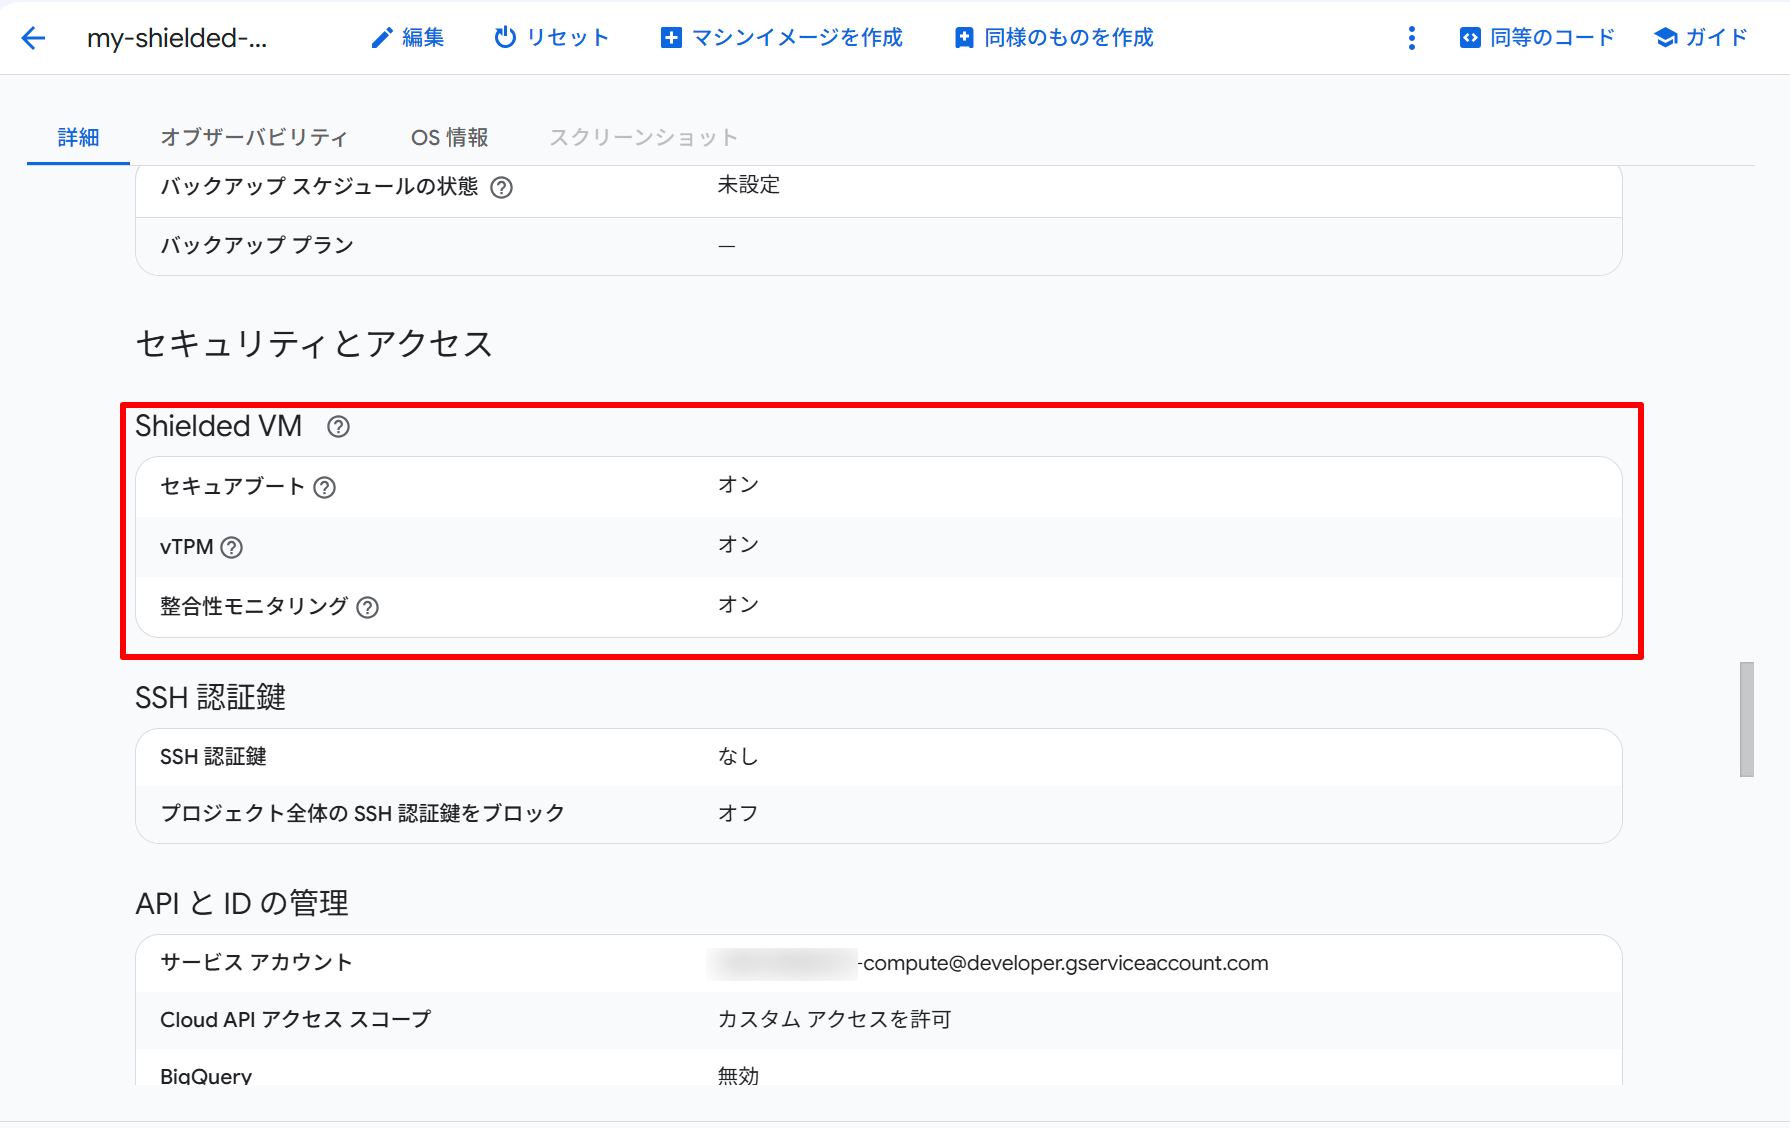Click the Cloud API アクセス スコープ label
The width and height of the screenshot is (1790, 1128).
coord(295,1020)
